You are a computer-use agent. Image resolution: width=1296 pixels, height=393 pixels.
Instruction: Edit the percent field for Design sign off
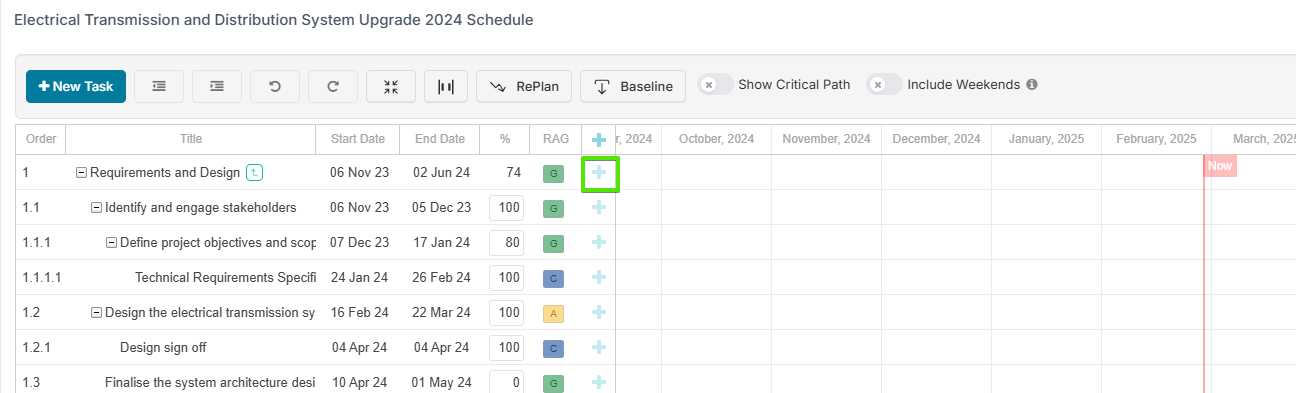(x=506, y=348)
